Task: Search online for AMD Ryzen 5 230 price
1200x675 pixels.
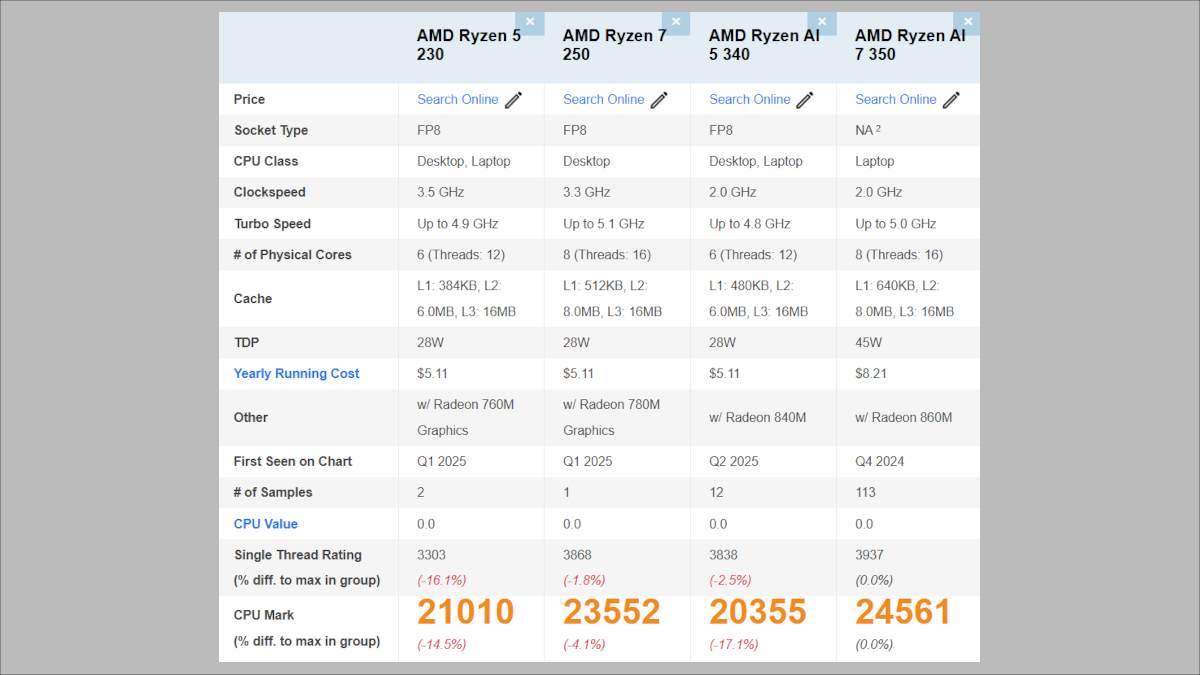Action: click(x=458, y=99)
